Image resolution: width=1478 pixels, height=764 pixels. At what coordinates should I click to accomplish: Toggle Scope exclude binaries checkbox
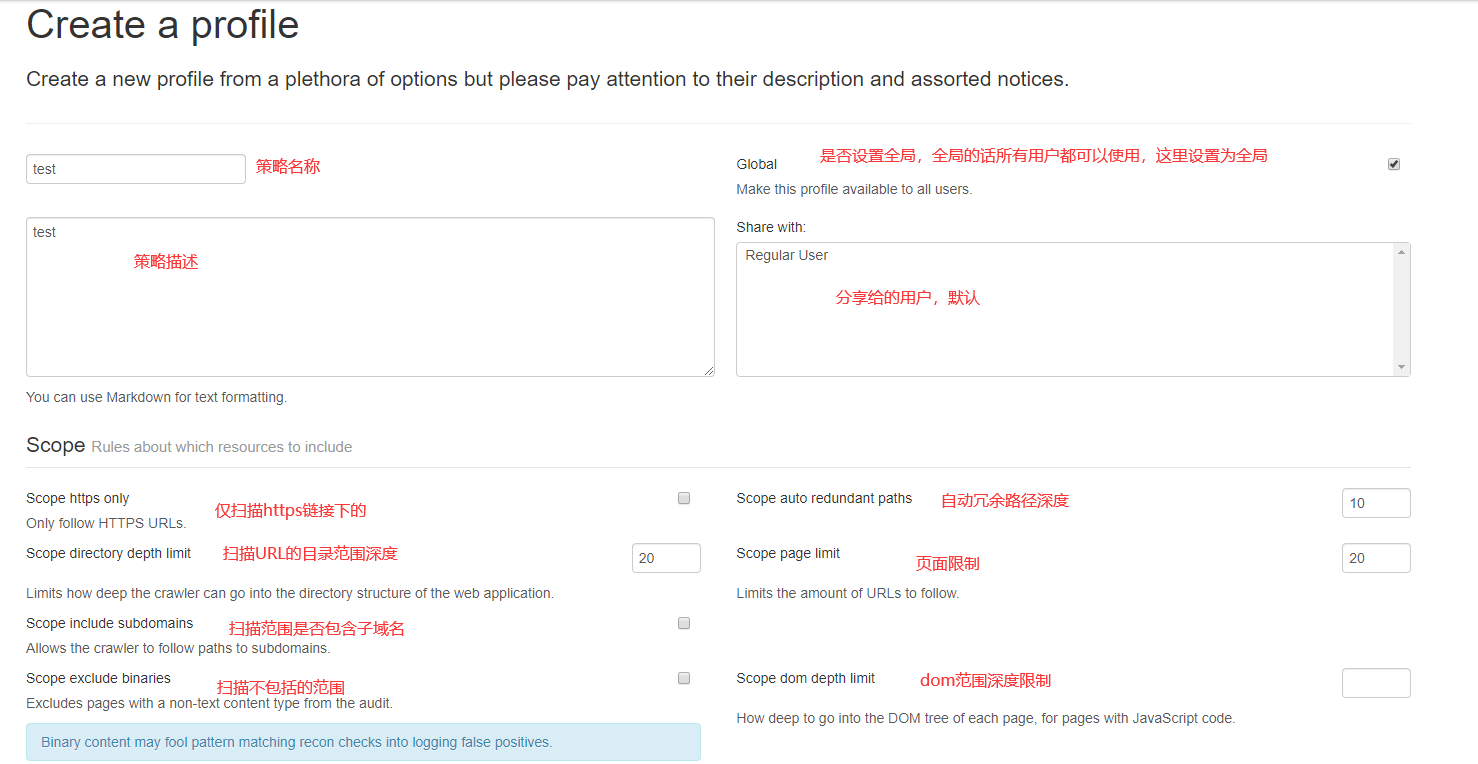click(684, 678)
